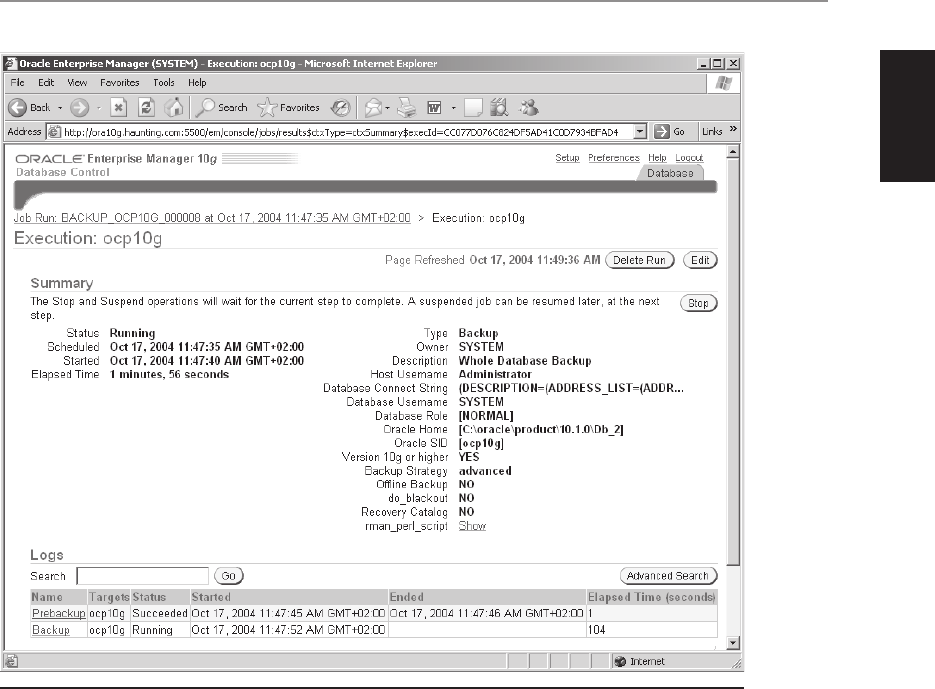Open the Tools menu
This screenshot has width=935, height=689.
163,82
